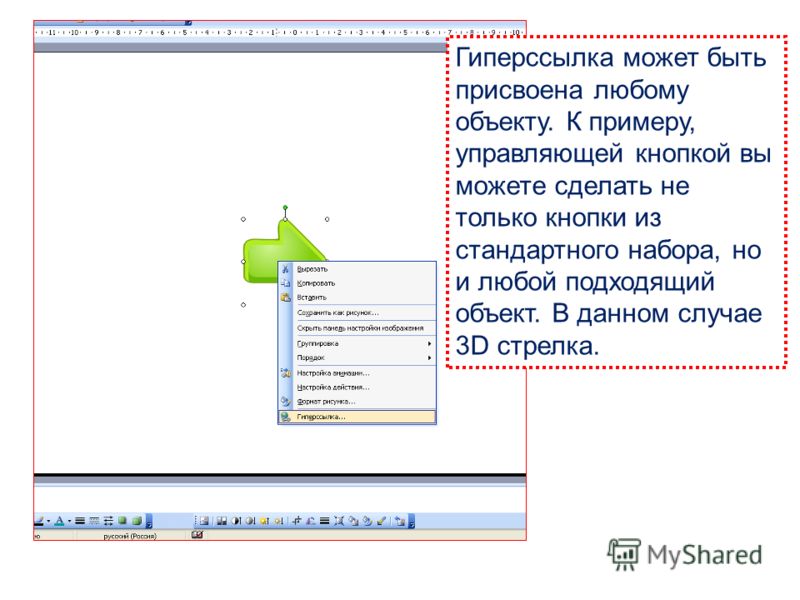The image size is (800, 600).
Task: Select the Crop tool icon
Action: point(296,521)
